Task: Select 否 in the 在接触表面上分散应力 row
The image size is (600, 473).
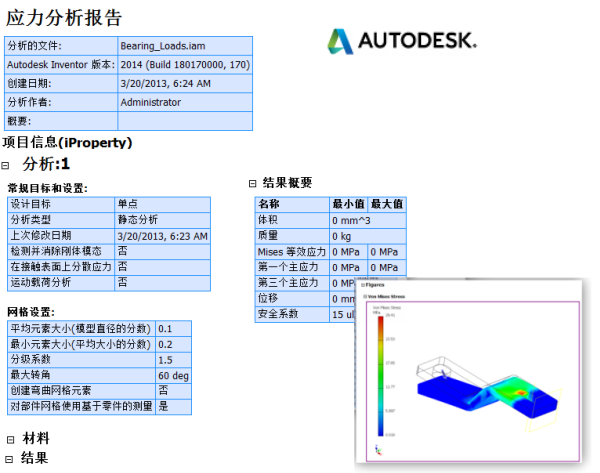Action: click(122, 267)
